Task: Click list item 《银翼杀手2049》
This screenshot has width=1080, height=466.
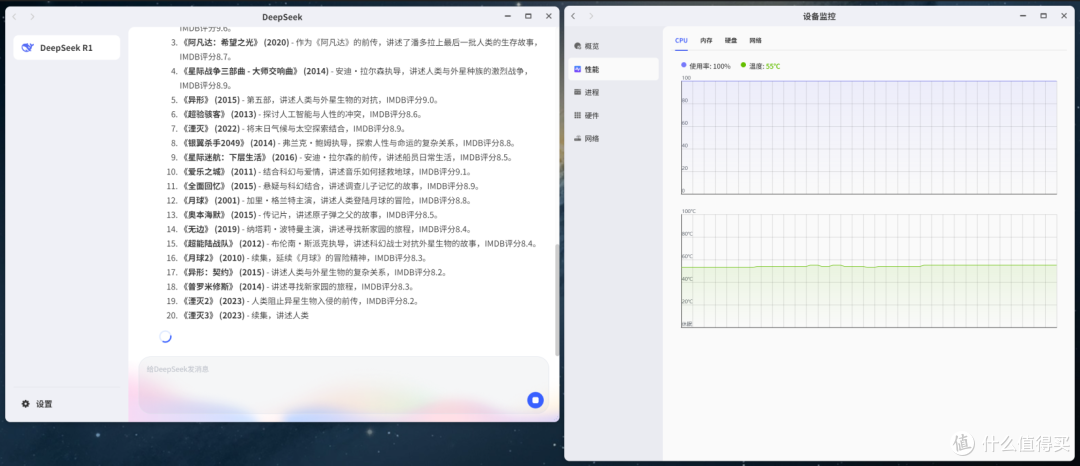Action: [342, 143]
